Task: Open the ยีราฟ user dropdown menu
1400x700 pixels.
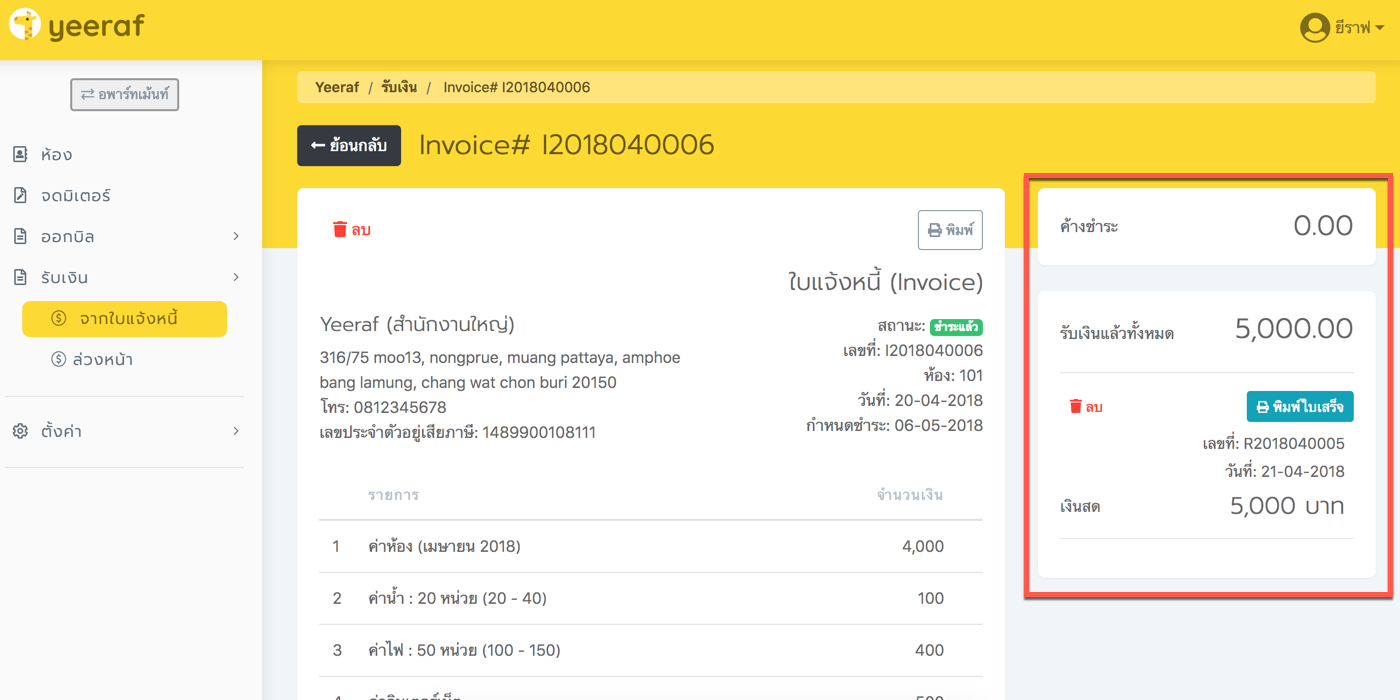Action: pos(1342,28)
